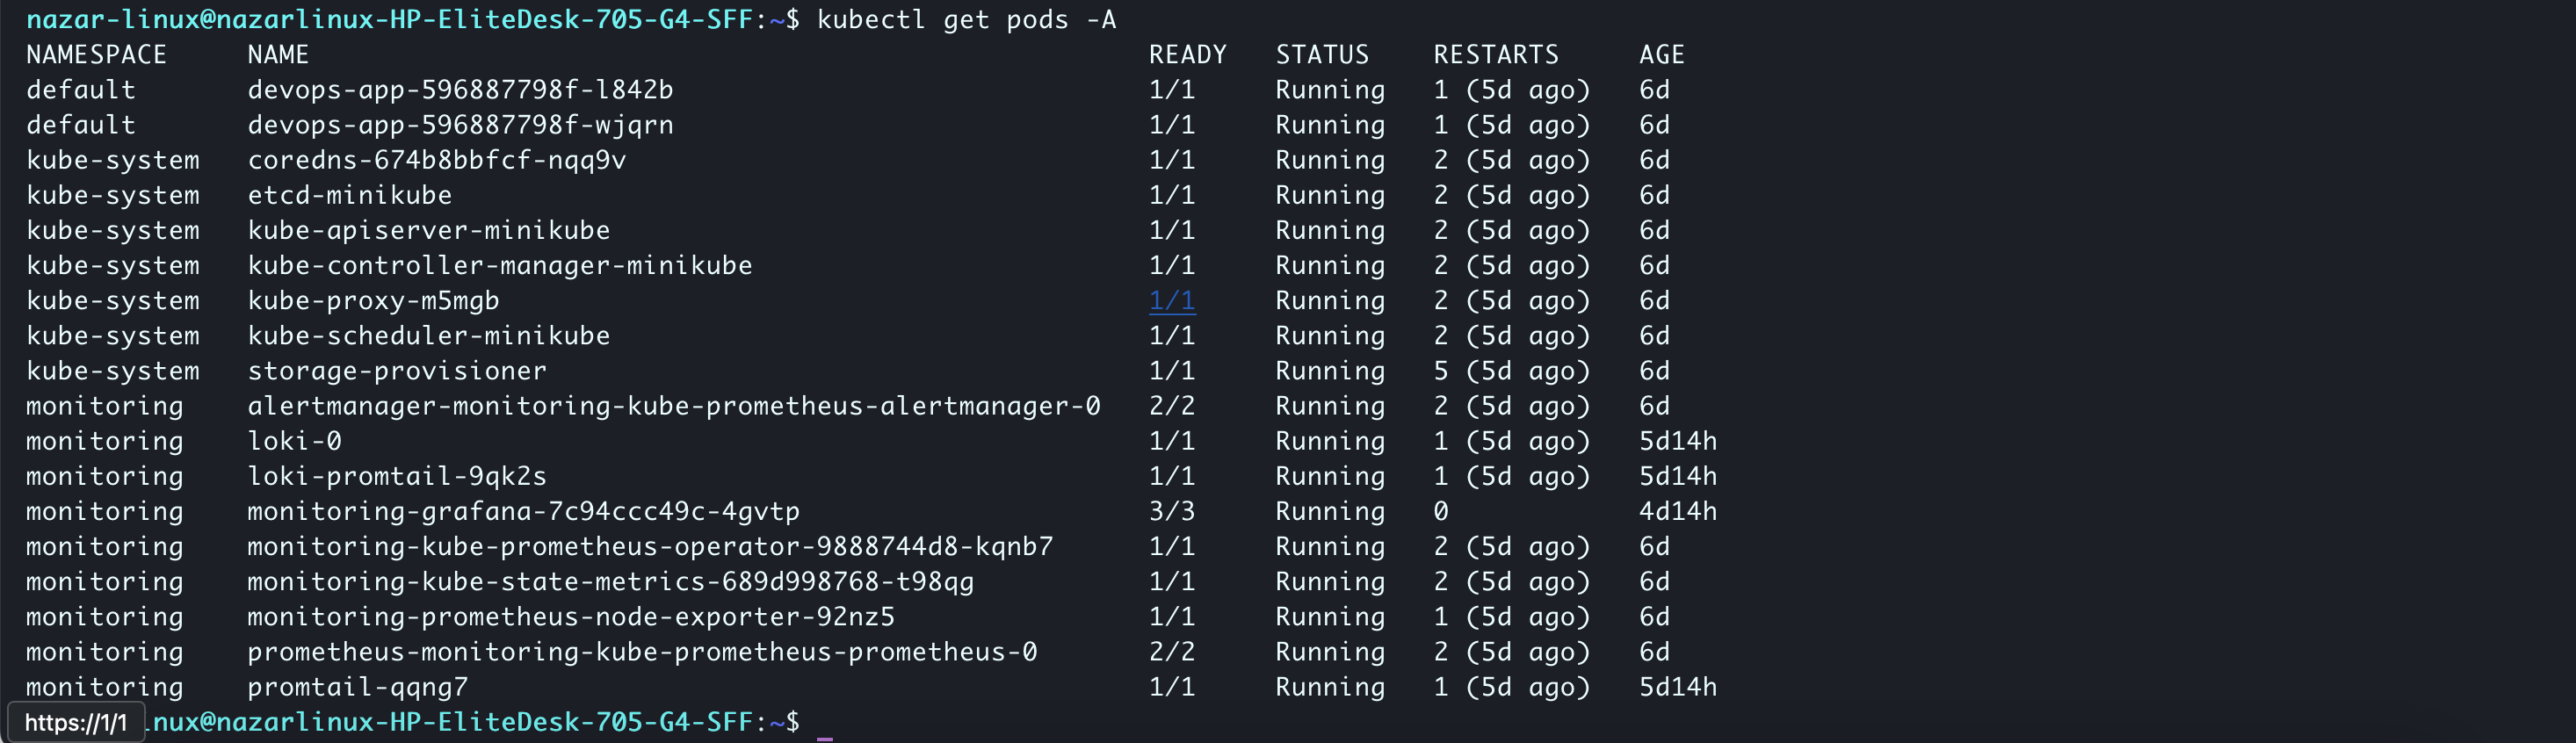
Task: Open the underlined 1/1 link for kube-proxy
Action: coord(1171,301)
